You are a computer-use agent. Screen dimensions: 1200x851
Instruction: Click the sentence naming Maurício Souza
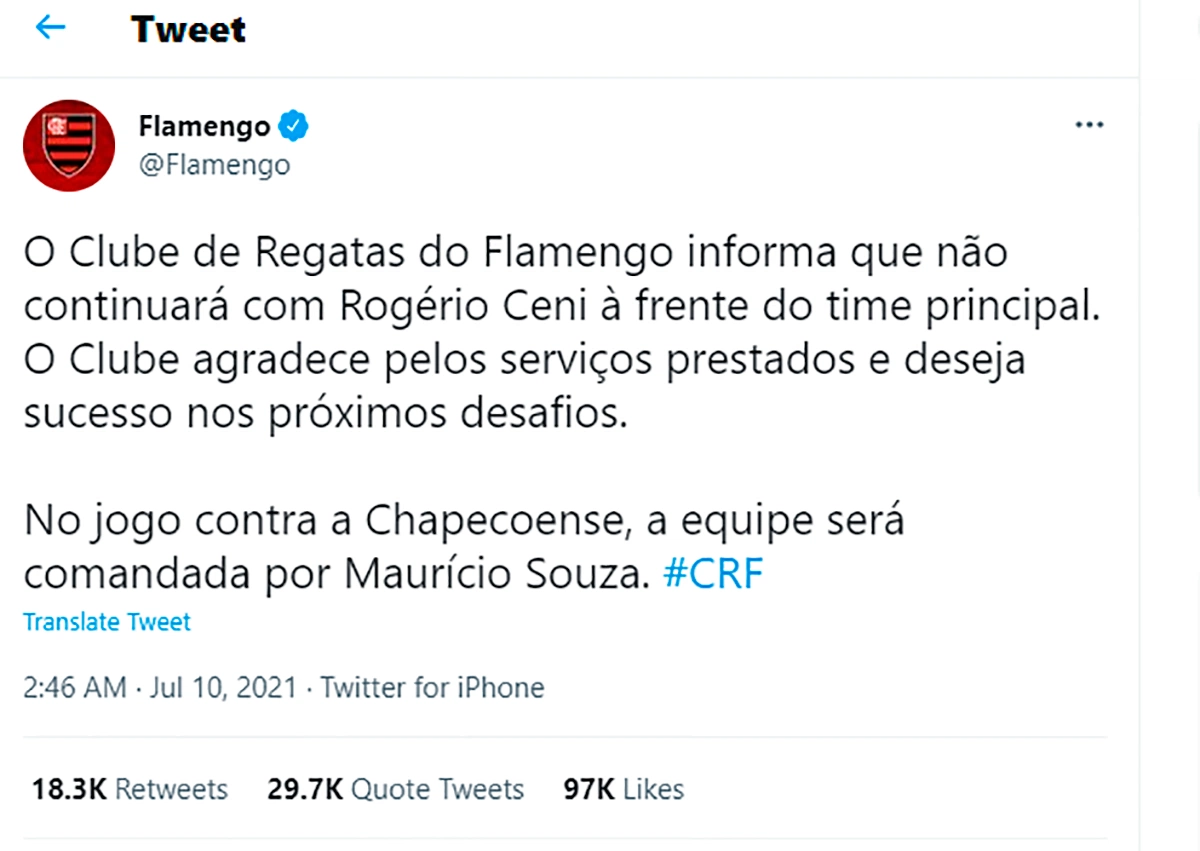(x=339, y=575)
